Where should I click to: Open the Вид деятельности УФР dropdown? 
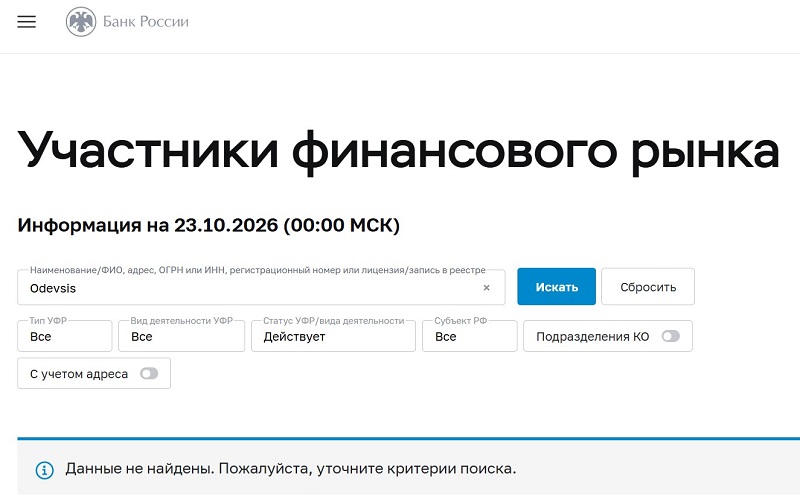pyautogui.click(x=182, y=336)
